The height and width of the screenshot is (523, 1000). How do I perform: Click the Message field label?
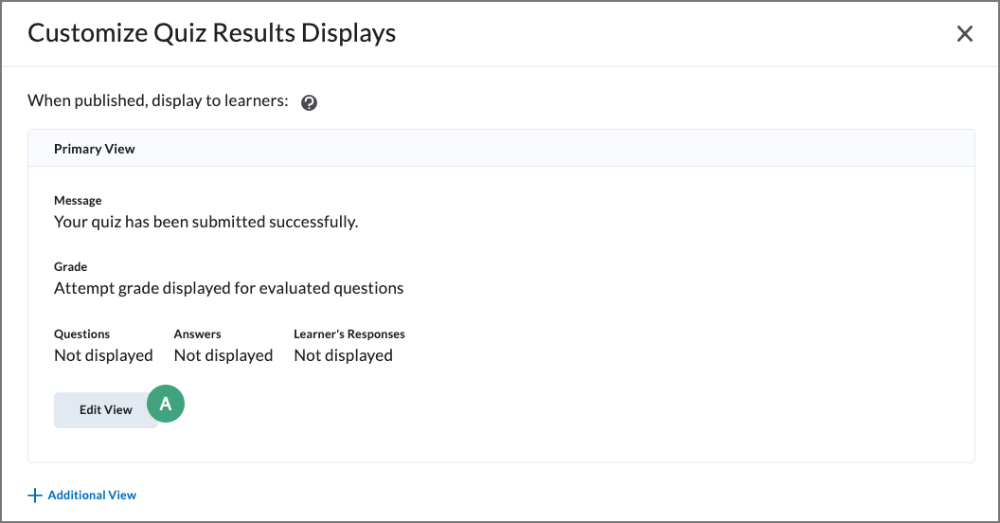point(78,201)
